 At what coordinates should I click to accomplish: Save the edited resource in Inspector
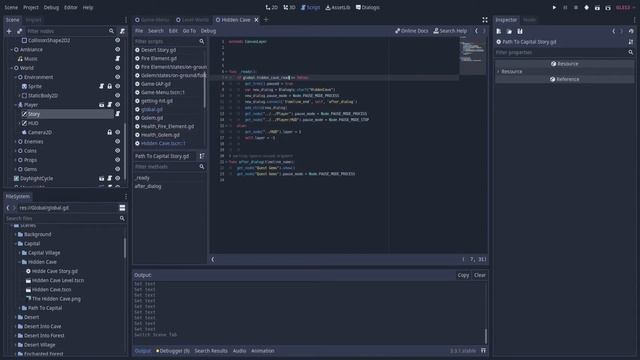point(520,31)
